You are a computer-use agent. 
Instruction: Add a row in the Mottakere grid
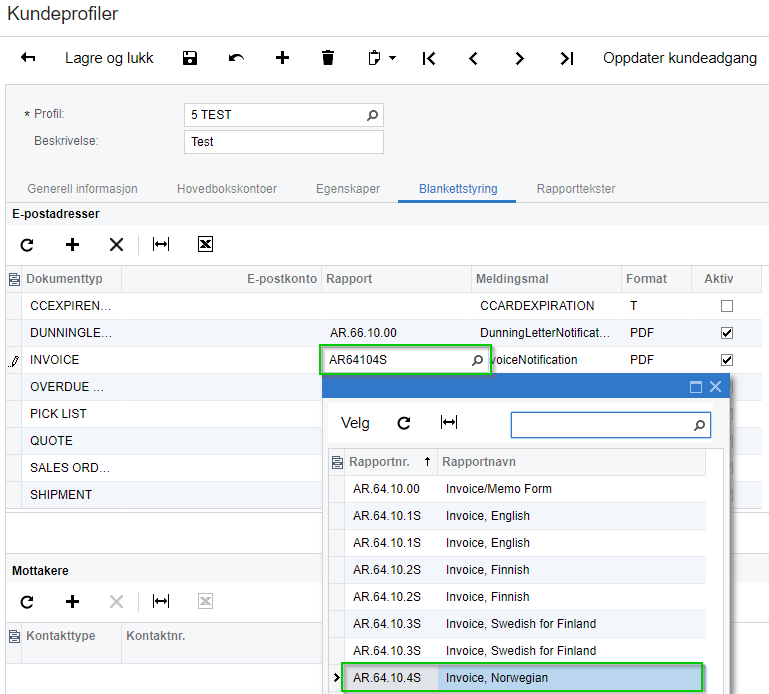coord(73,601)
